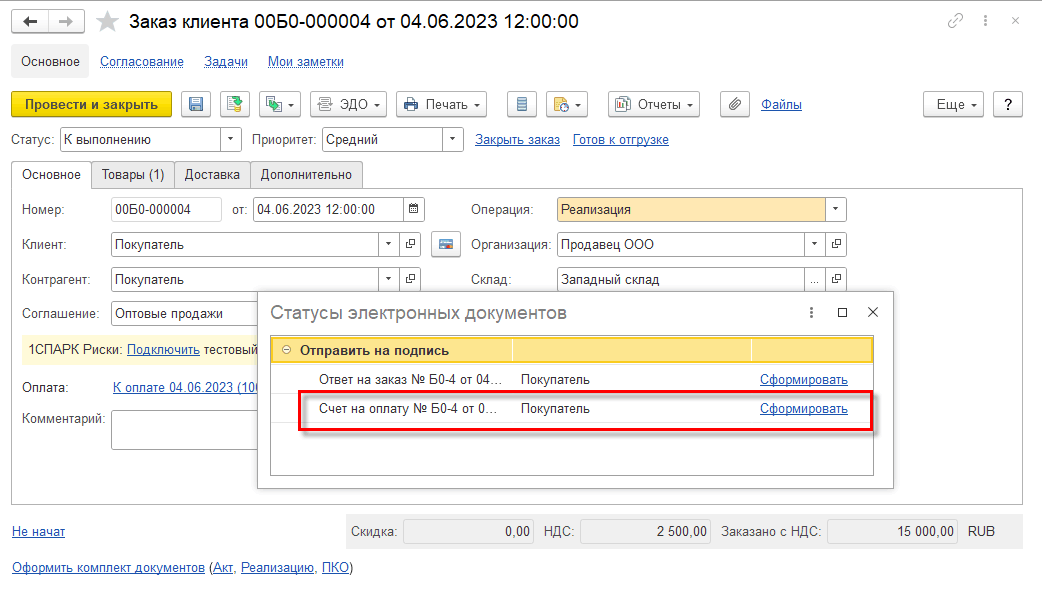Open the three-dot menu in title bar

tap(986, 21)
